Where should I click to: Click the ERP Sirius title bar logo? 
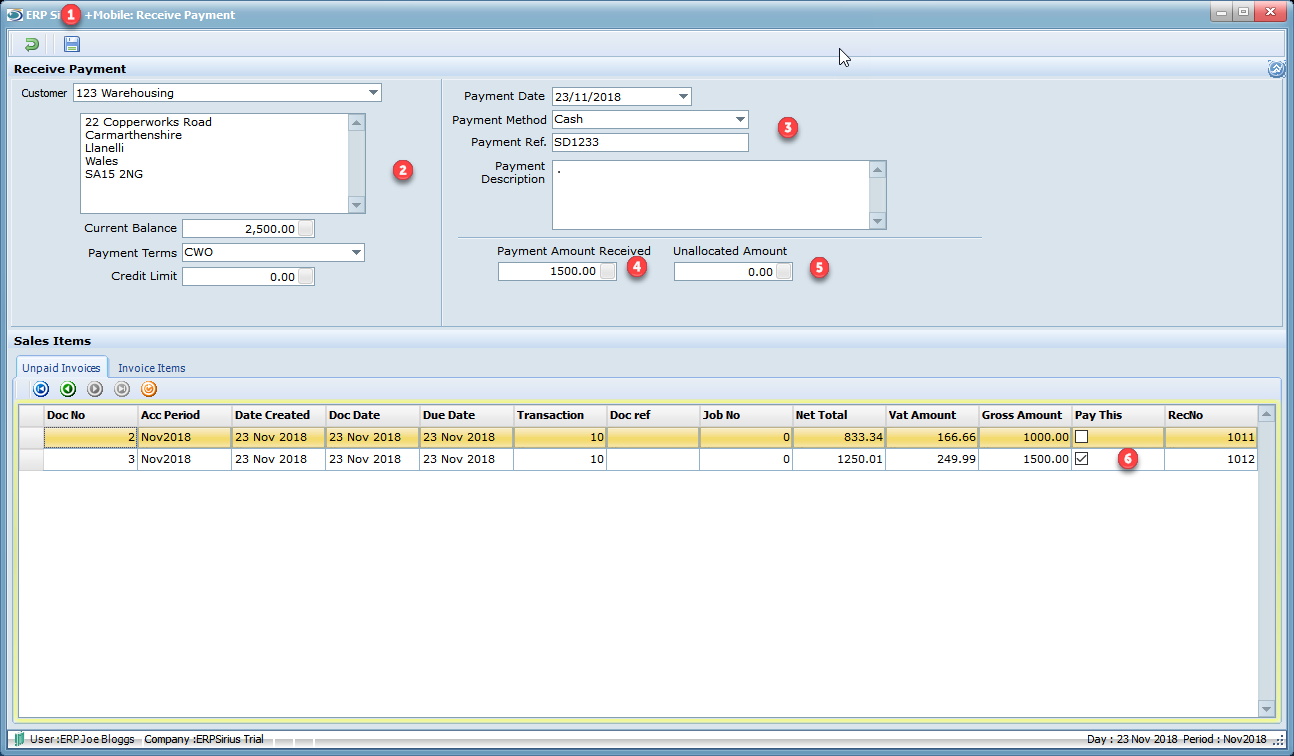pyautogui.click(x=14, y=15)
